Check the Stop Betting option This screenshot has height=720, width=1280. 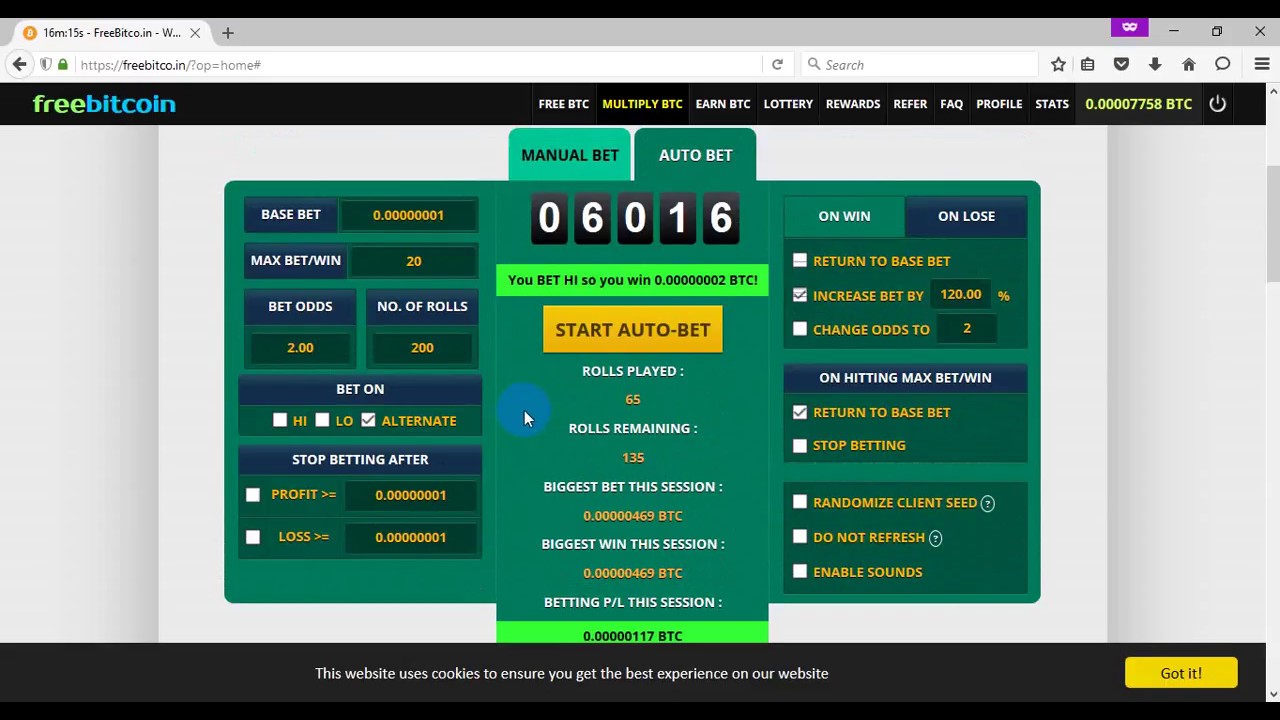[x=800, y=446]
